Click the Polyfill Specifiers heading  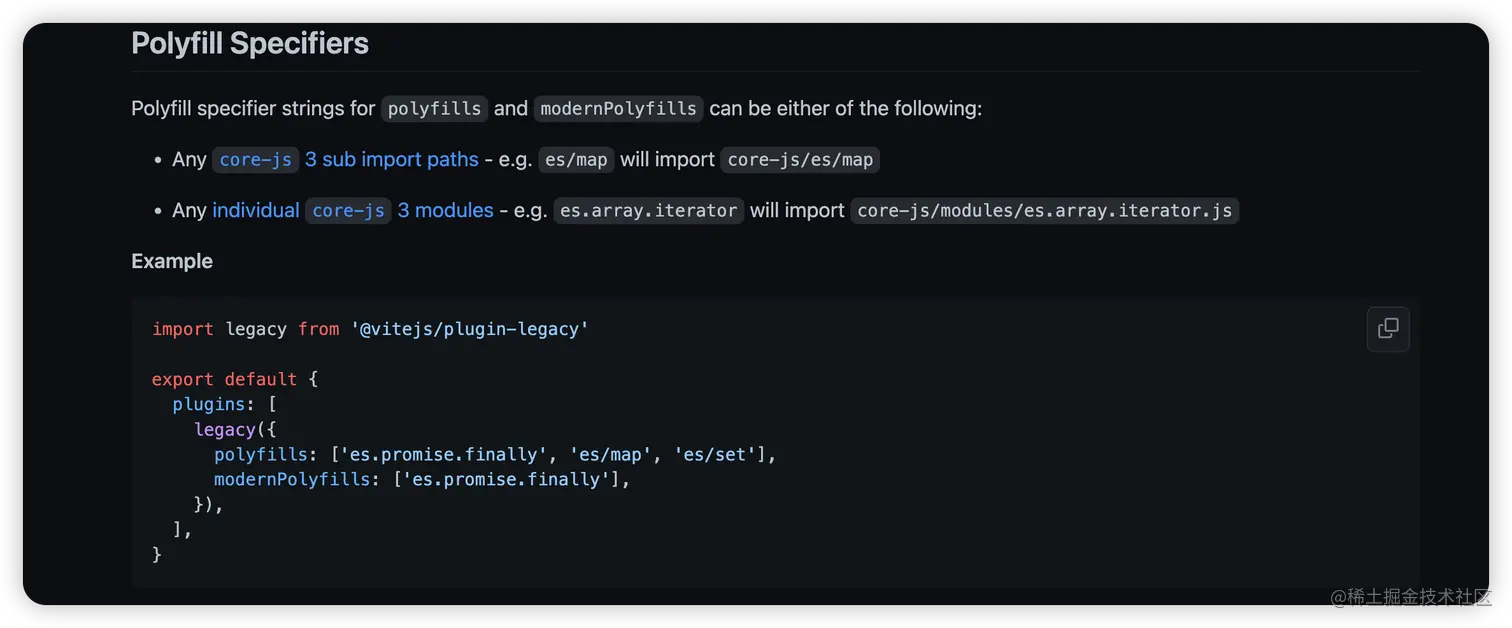(x=250, y=43)
